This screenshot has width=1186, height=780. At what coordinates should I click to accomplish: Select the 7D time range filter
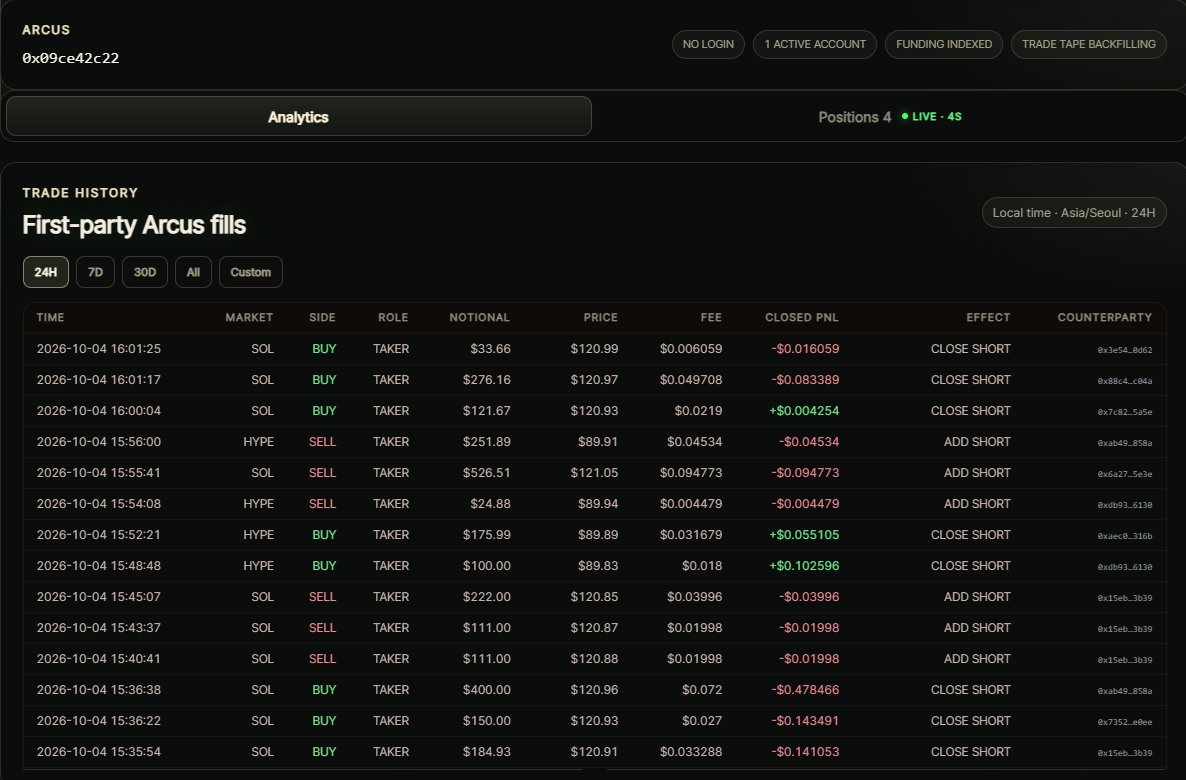point(95,272)
